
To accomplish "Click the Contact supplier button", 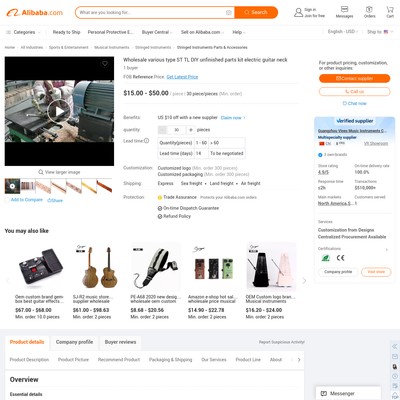I will (x=354, y=78).
